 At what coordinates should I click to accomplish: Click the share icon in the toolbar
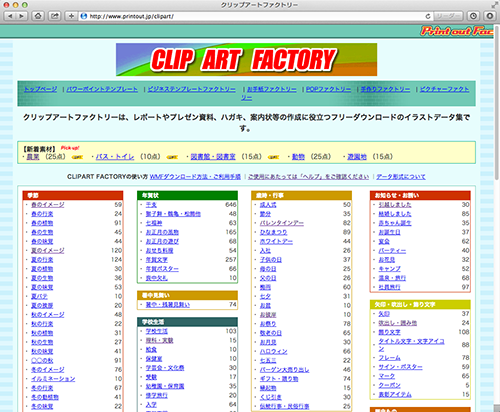54,16
